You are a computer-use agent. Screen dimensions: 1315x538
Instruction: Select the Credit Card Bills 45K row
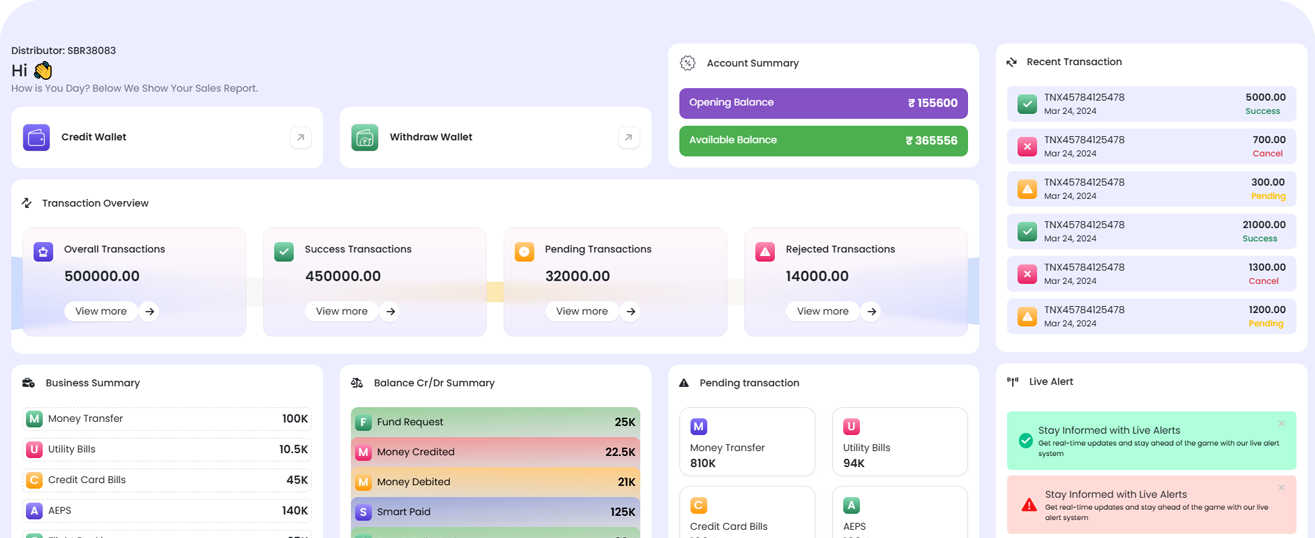[x=167, y=480]
